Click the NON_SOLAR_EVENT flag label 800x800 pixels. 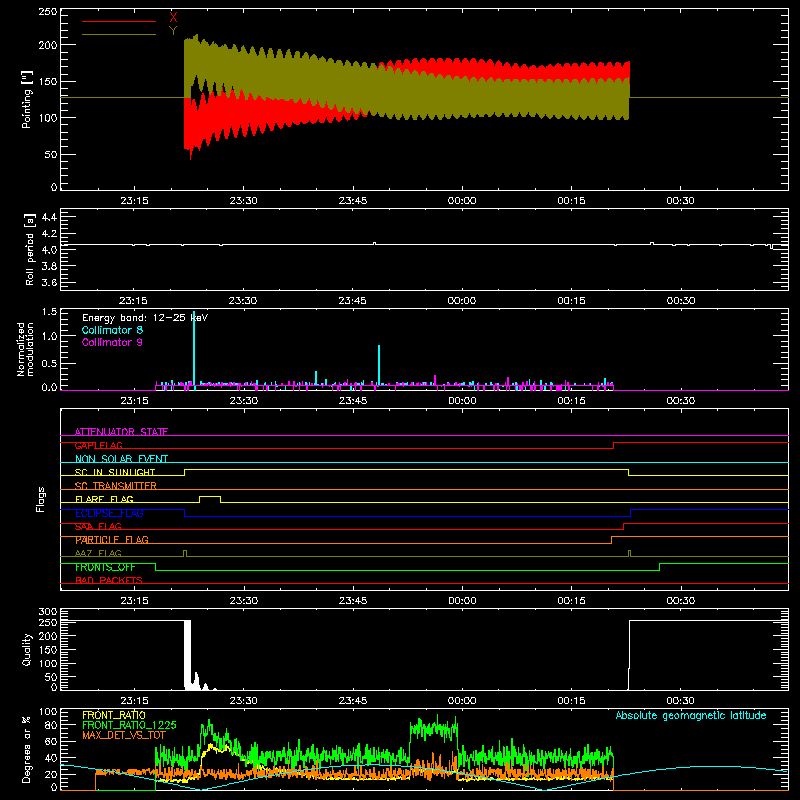(121, 459)
